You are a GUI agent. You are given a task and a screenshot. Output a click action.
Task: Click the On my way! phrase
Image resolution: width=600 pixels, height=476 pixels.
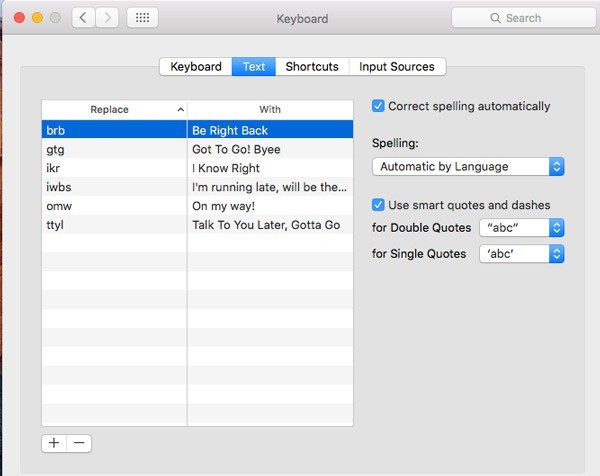pos(223,206)
